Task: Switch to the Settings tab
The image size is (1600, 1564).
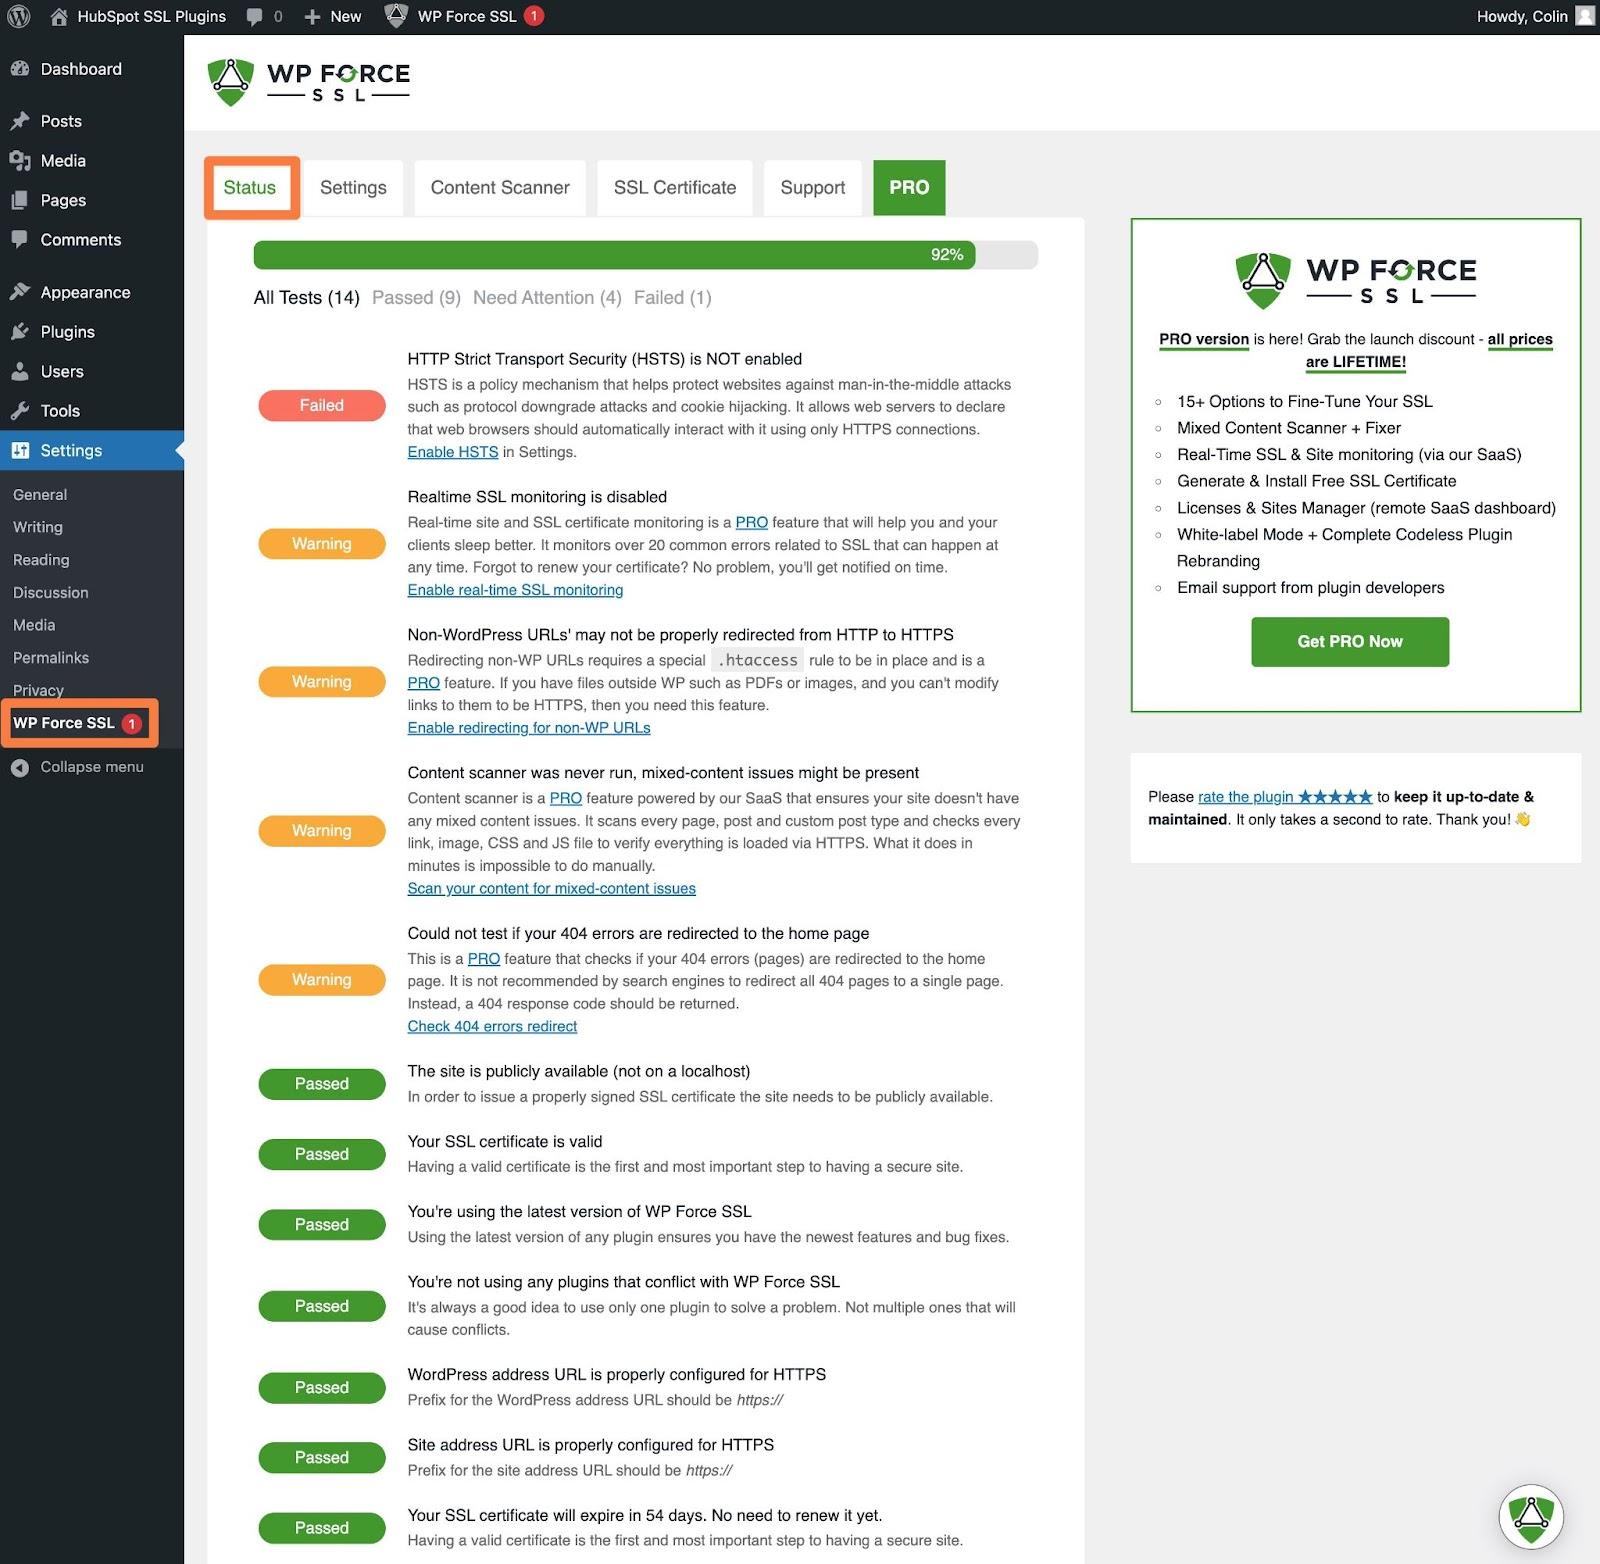Action: [x=353, y=187]
